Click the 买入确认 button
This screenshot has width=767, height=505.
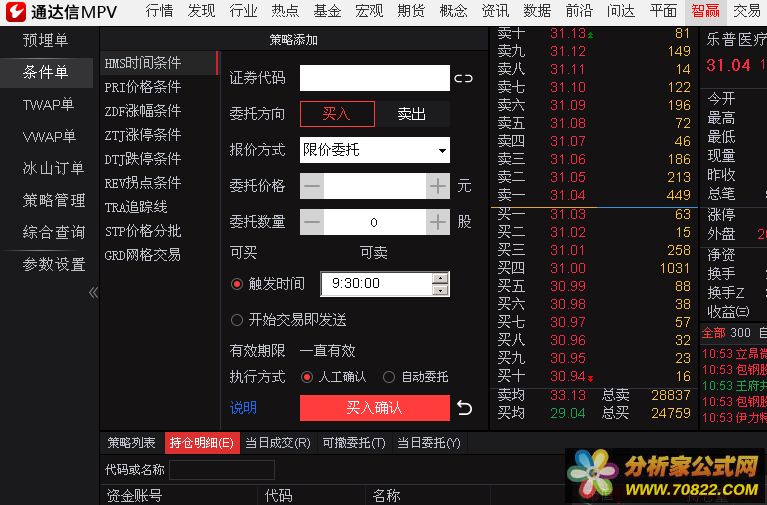click(x=375, y=408)
